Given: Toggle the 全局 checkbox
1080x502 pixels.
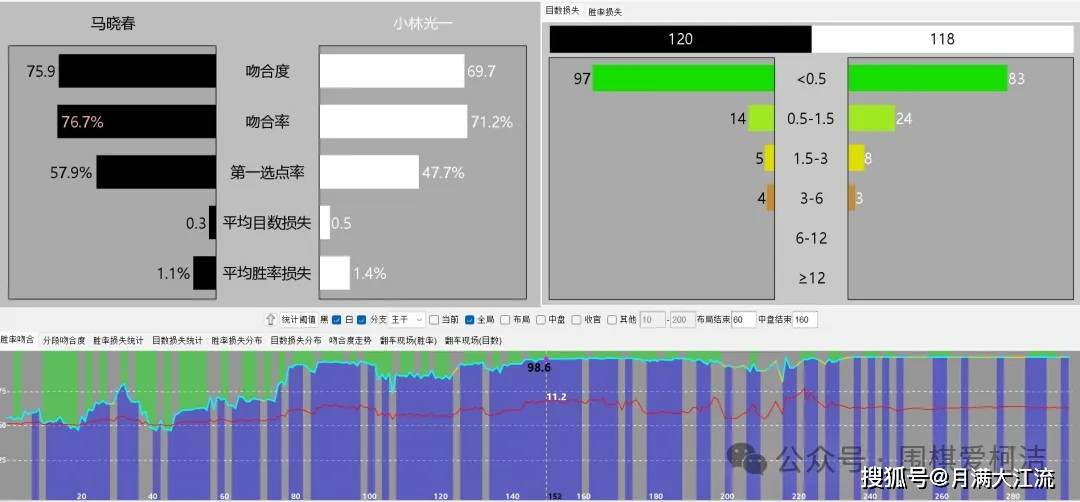Looking at the screenshot, I should (470, 320).
